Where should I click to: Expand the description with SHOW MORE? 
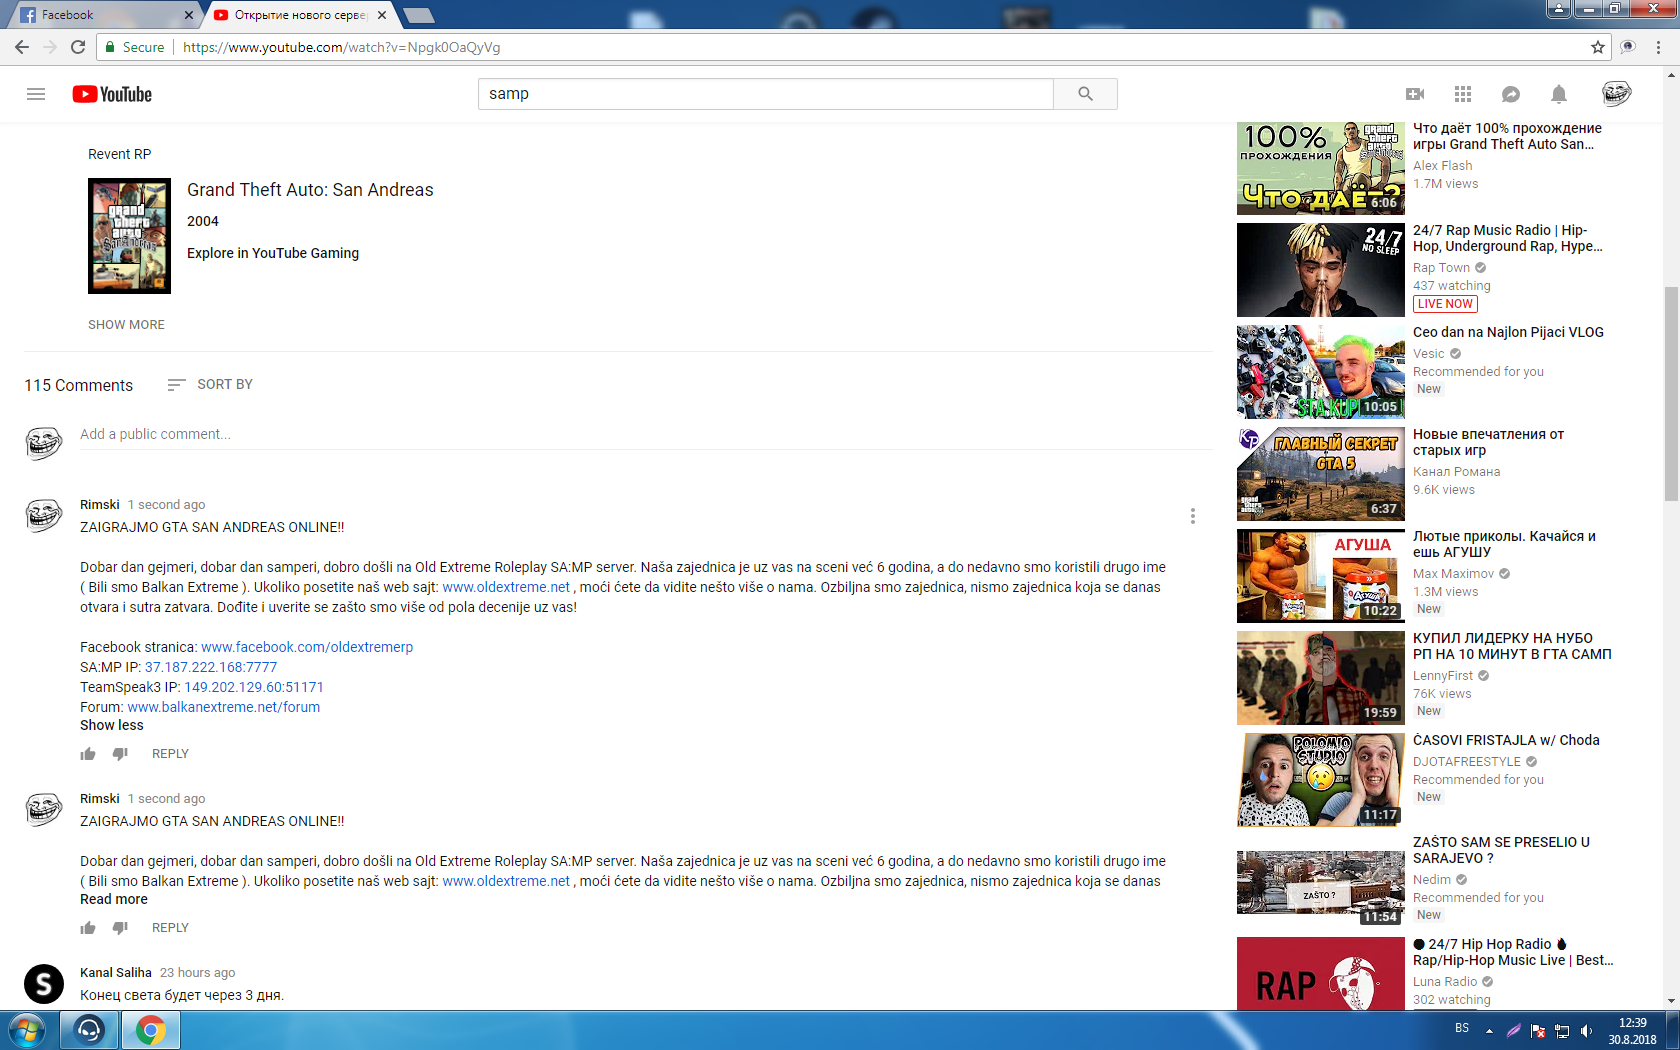point(126,325)
